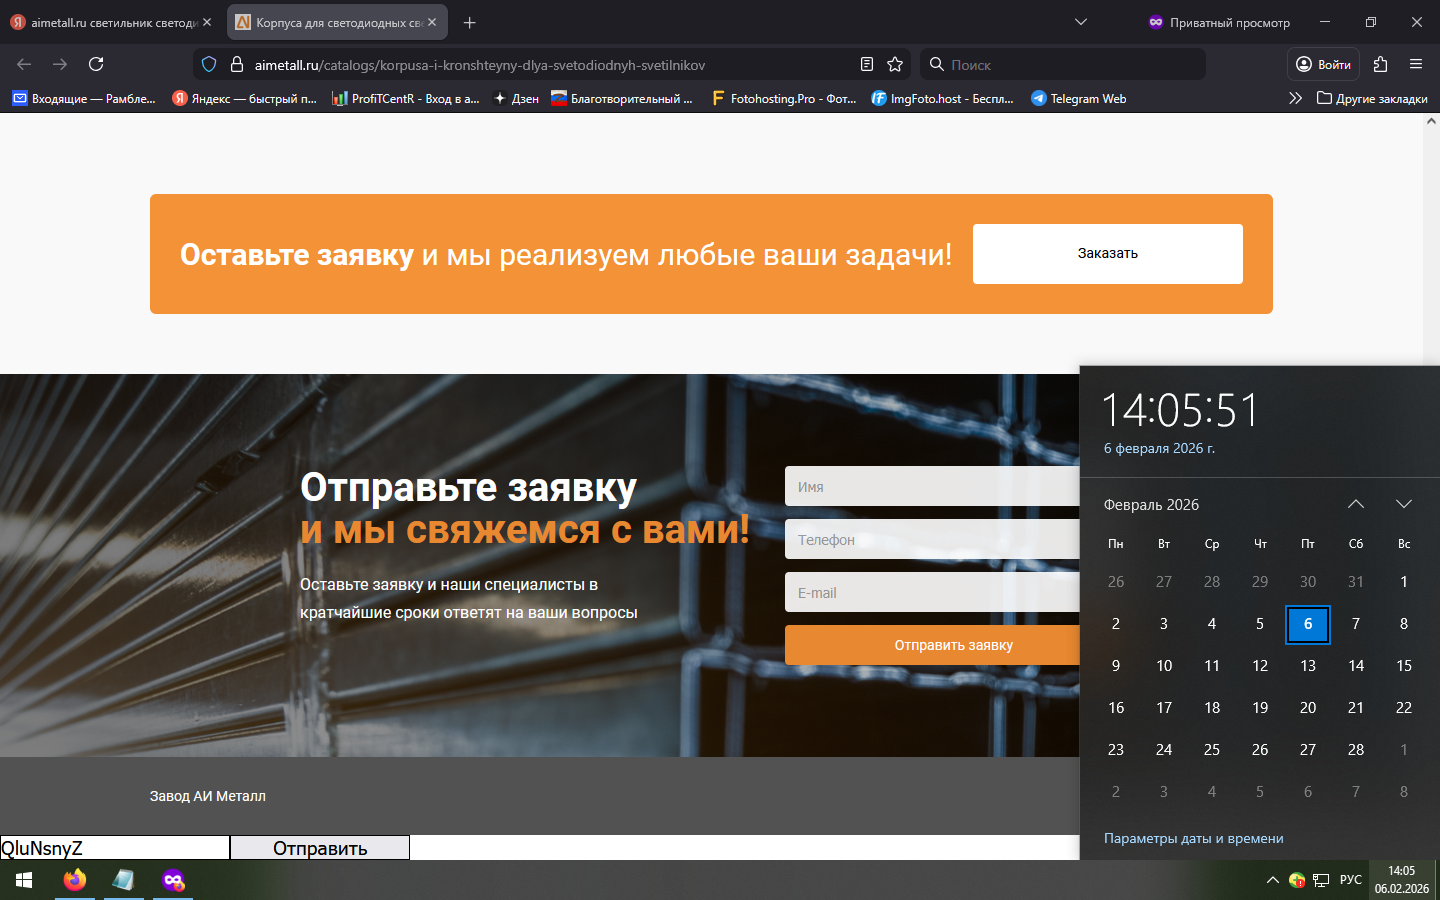Screen dimensions: 1440x900
Task: Open the Firefox extensions icon
Action: point(1380,64)
